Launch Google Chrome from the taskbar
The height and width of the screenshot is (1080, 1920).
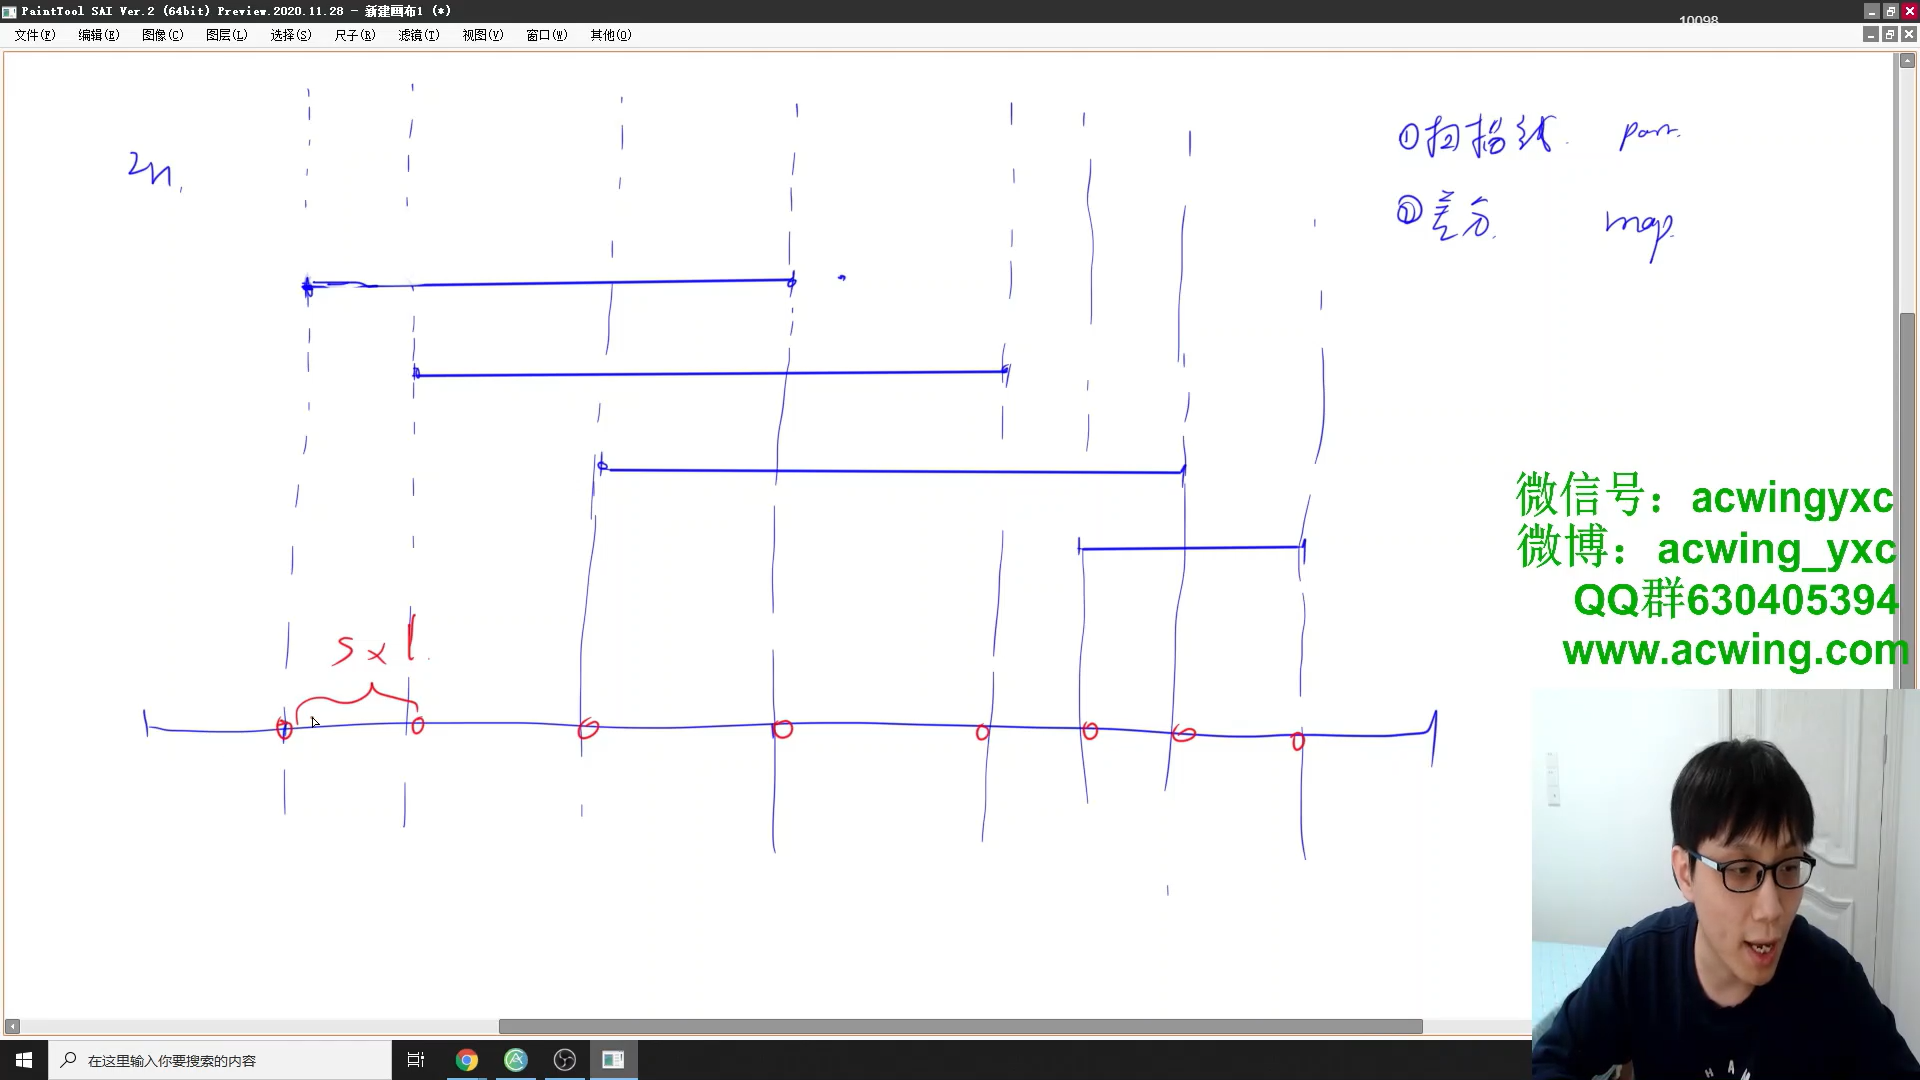467,1060
